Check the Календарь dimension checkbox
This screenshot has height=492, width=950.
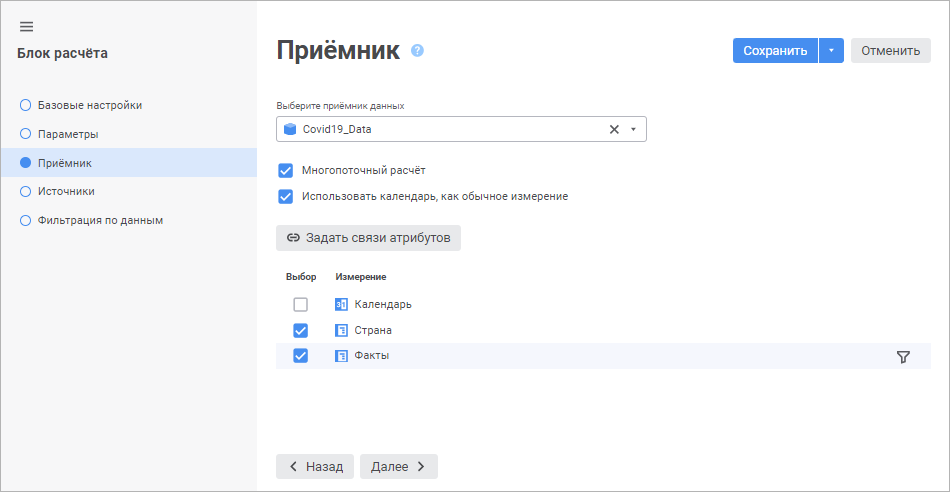[x=300, y=304]
